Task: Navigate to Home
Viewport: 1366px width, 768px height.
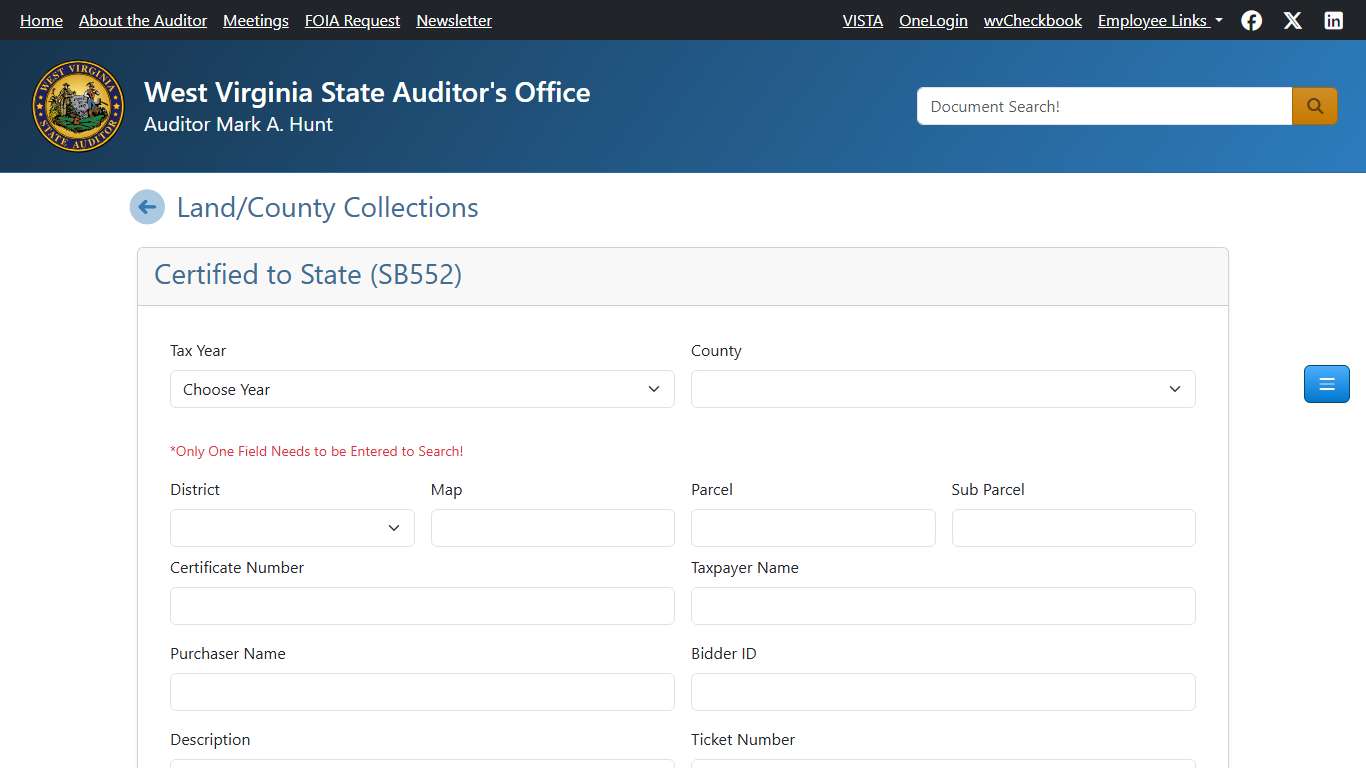Action: [x=41, y=20]
